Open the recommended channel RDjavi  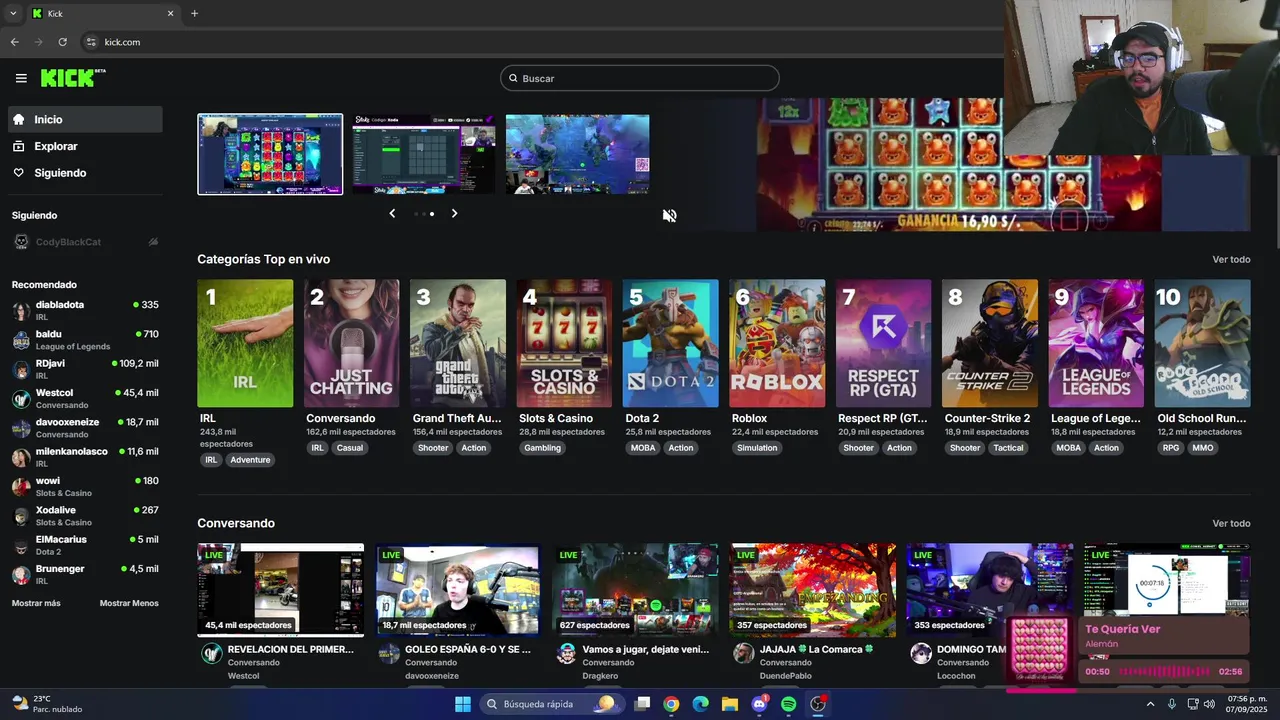[85, 369]
